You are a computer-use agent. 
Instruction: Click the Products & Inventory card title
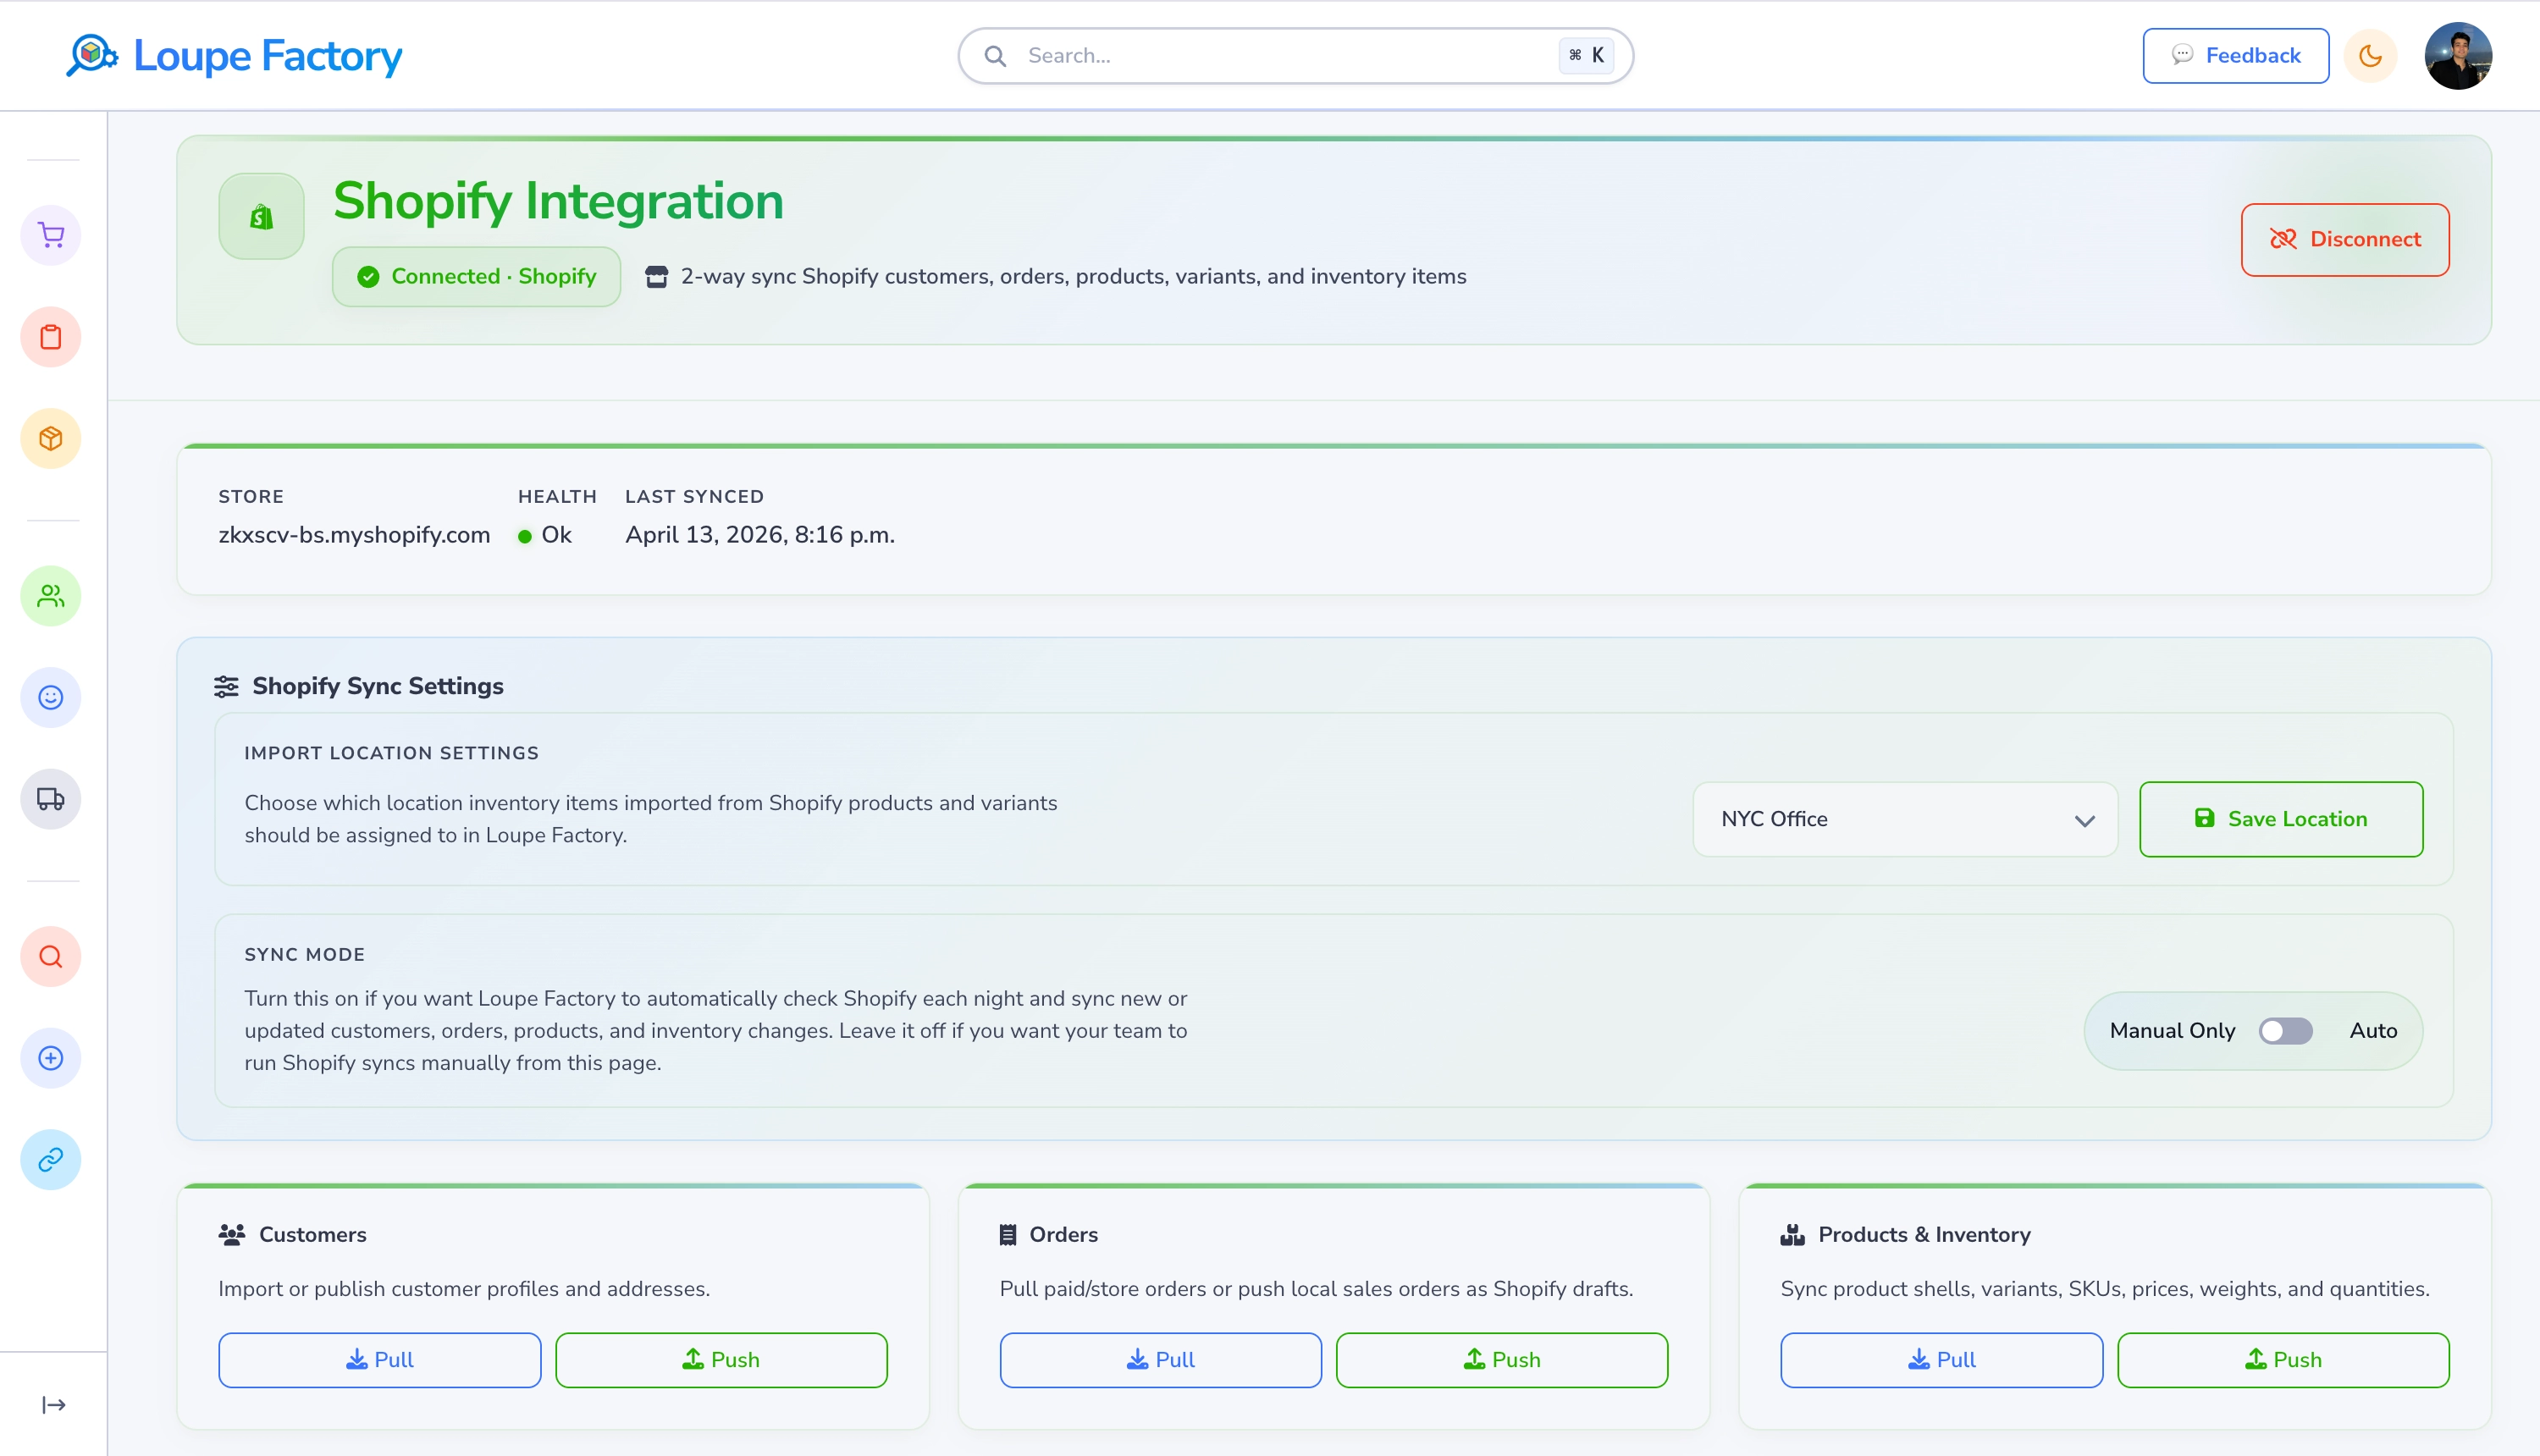[1924, 1235]
